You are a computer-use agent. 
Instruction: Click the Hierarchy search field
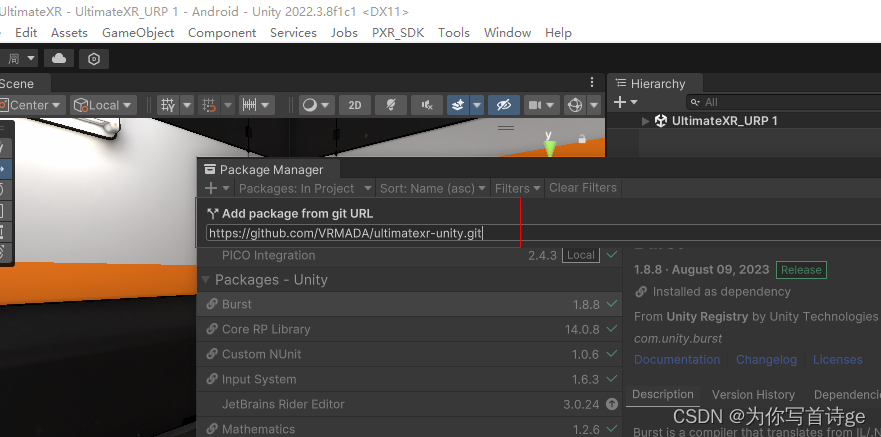[x=784, y=102]
